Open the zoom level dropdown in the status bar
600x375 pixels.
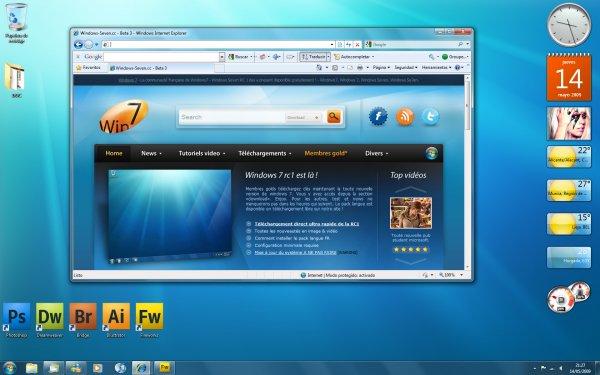pos(461,275)
